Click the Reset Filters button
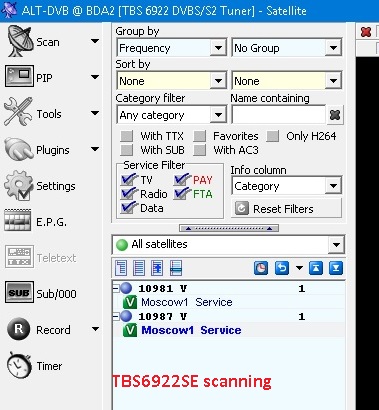Screen dimensions: 379x410 [x=286, y=209]
